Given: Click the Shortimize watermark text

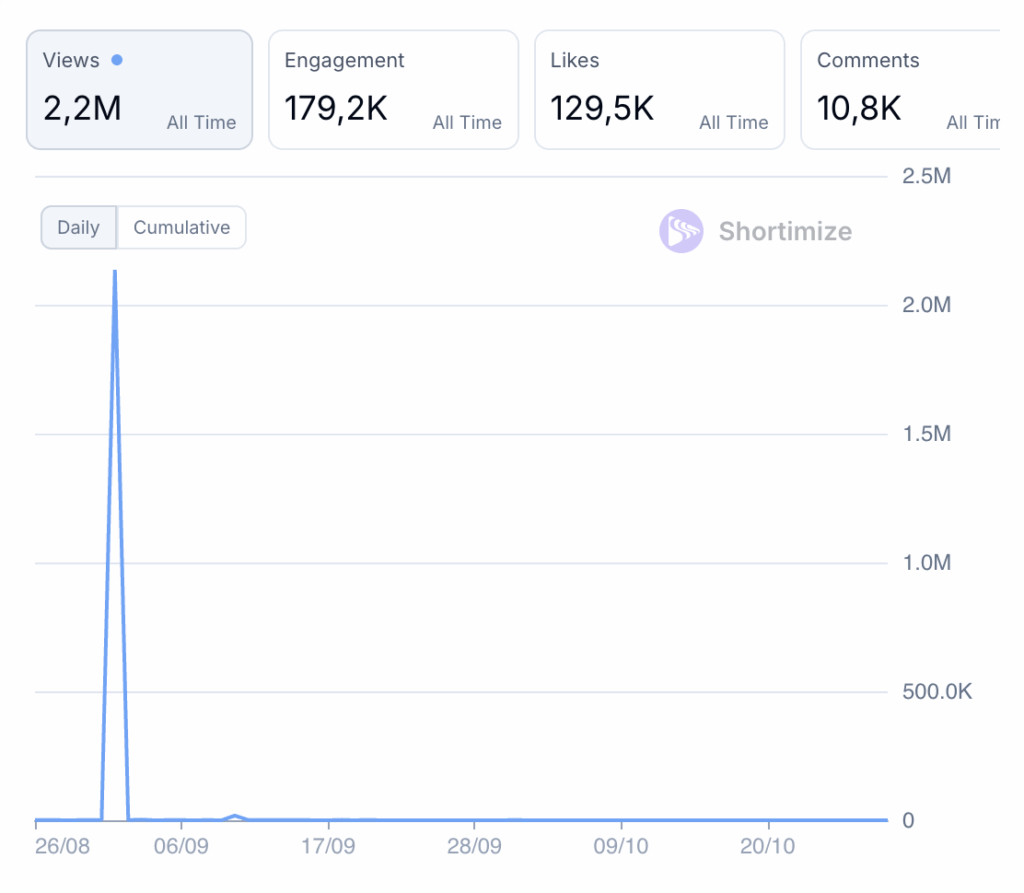Looking at the screenshot, I should pyautogui.click(x=785, y=232).
